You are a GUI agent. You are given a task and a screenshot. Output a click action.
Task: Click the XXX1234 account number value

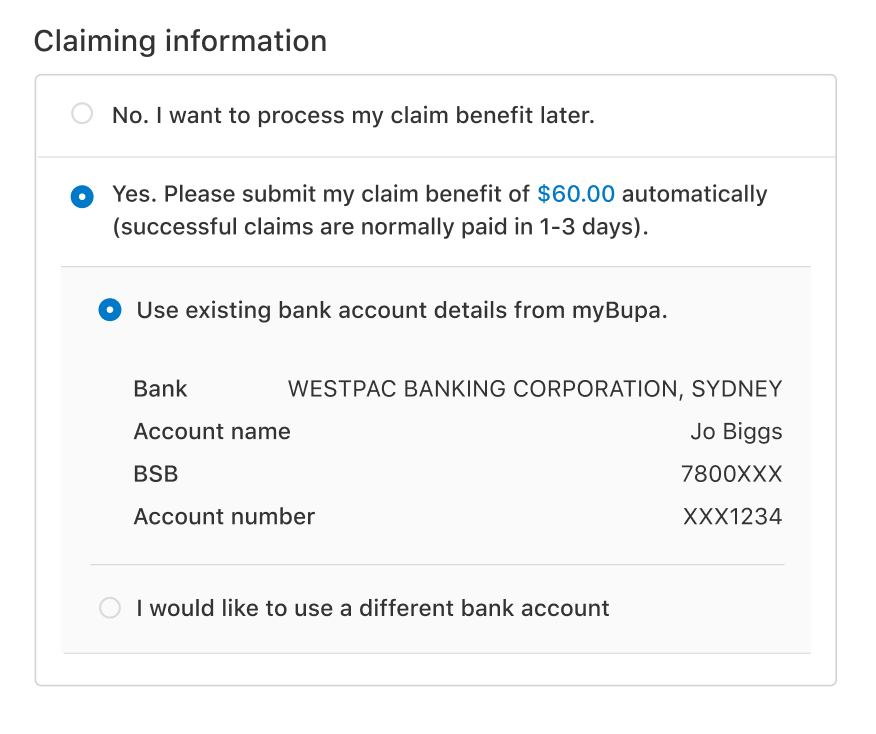tap(732, 517)
